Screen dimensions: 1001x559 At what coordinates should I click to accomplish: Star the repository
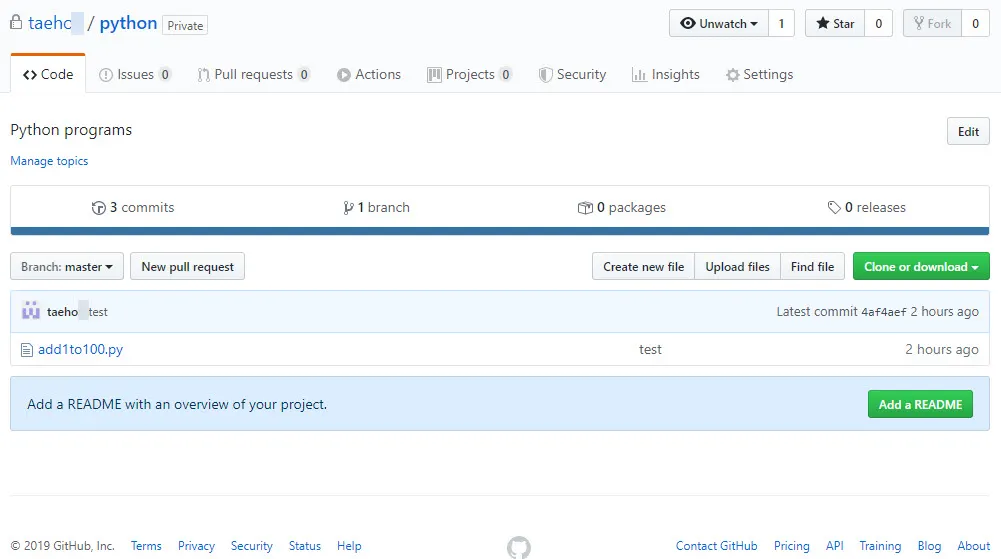(835, 24)
